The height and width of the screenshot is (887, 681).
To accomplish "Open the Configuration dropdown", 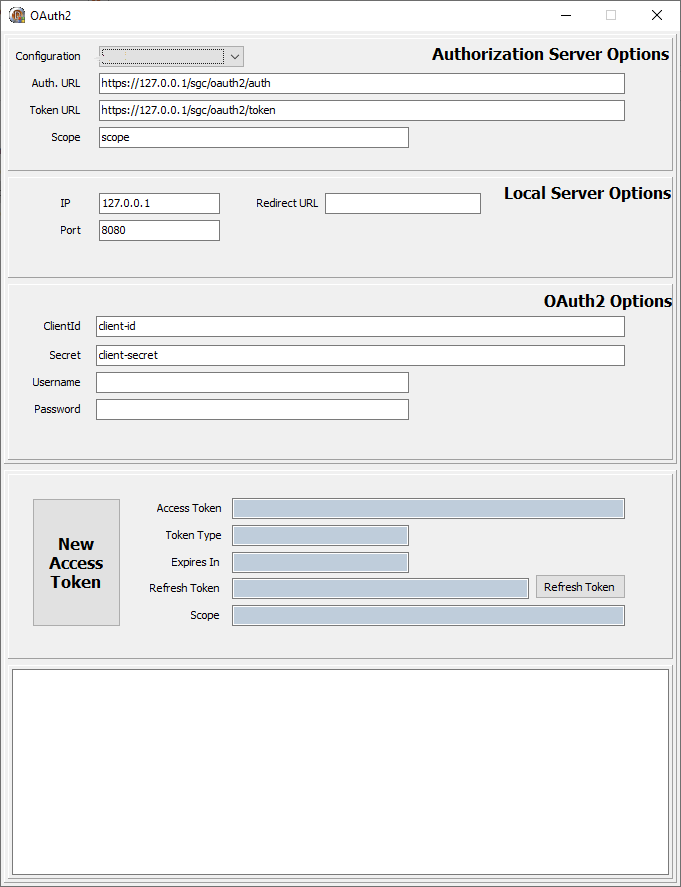I will pyautogui.click(x=171, y=56).
